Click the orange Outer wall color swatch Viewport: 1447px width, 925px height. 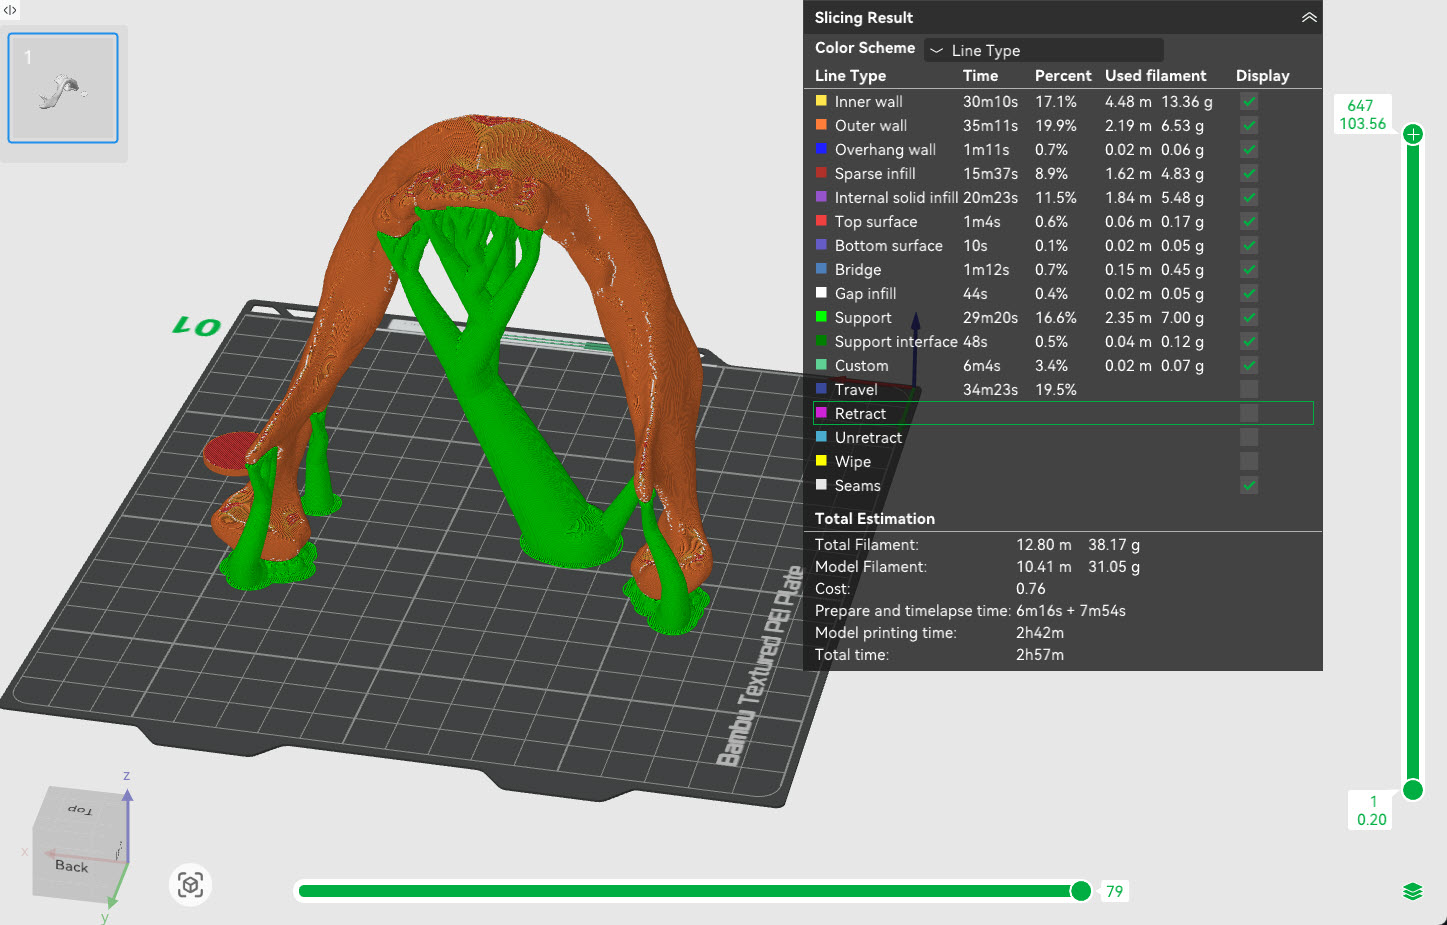pyautogui.click(x=821, y=125)
